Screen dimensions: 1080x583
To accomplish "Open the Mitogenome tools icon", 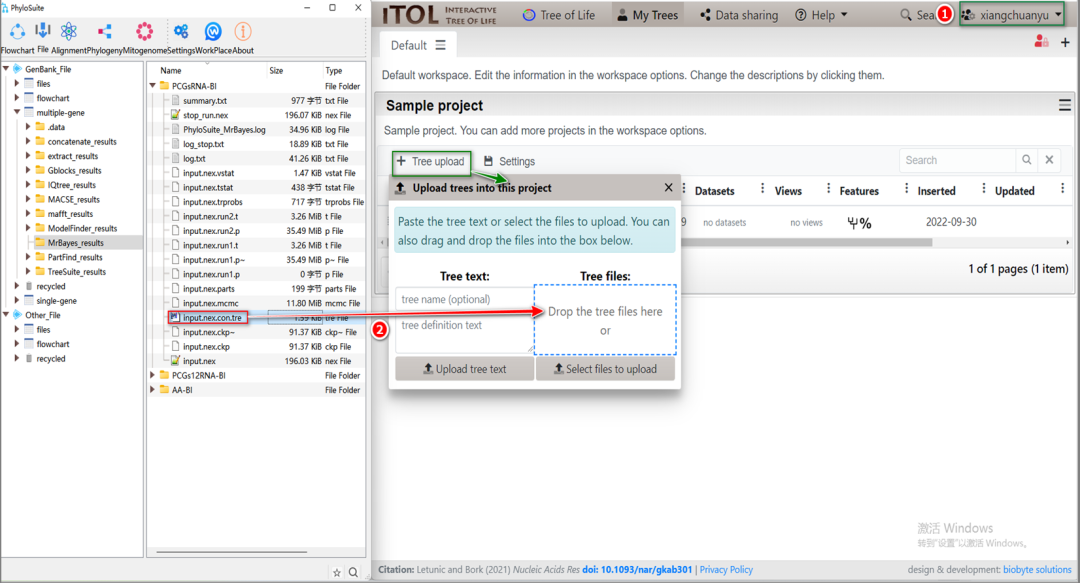I will 144,31.
